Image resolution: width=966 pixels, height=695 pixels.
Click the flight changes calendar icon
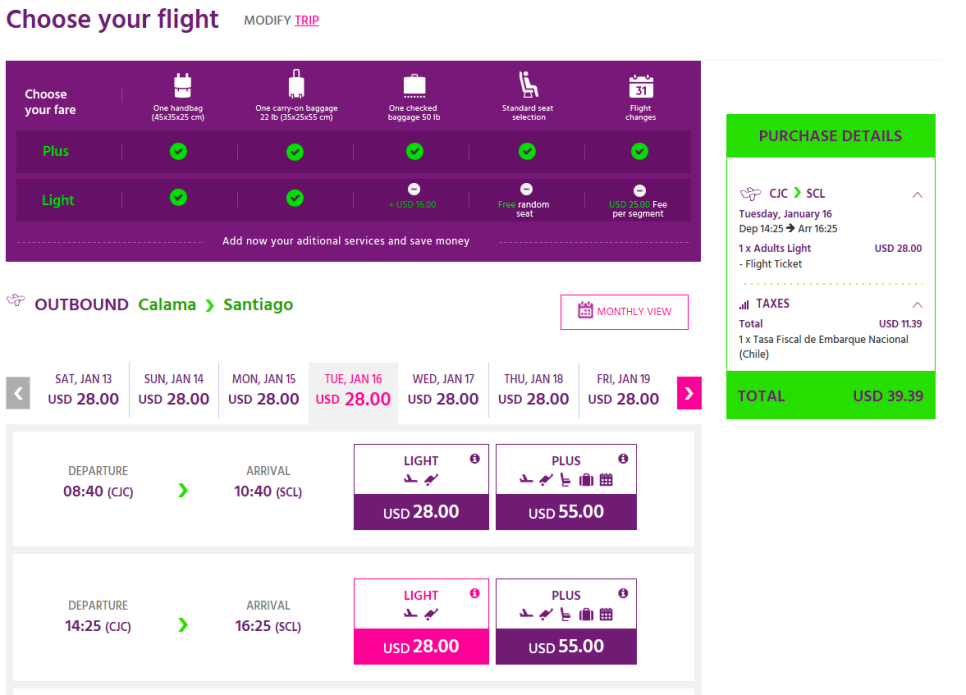pyautogui.click(x=641, y=86)
